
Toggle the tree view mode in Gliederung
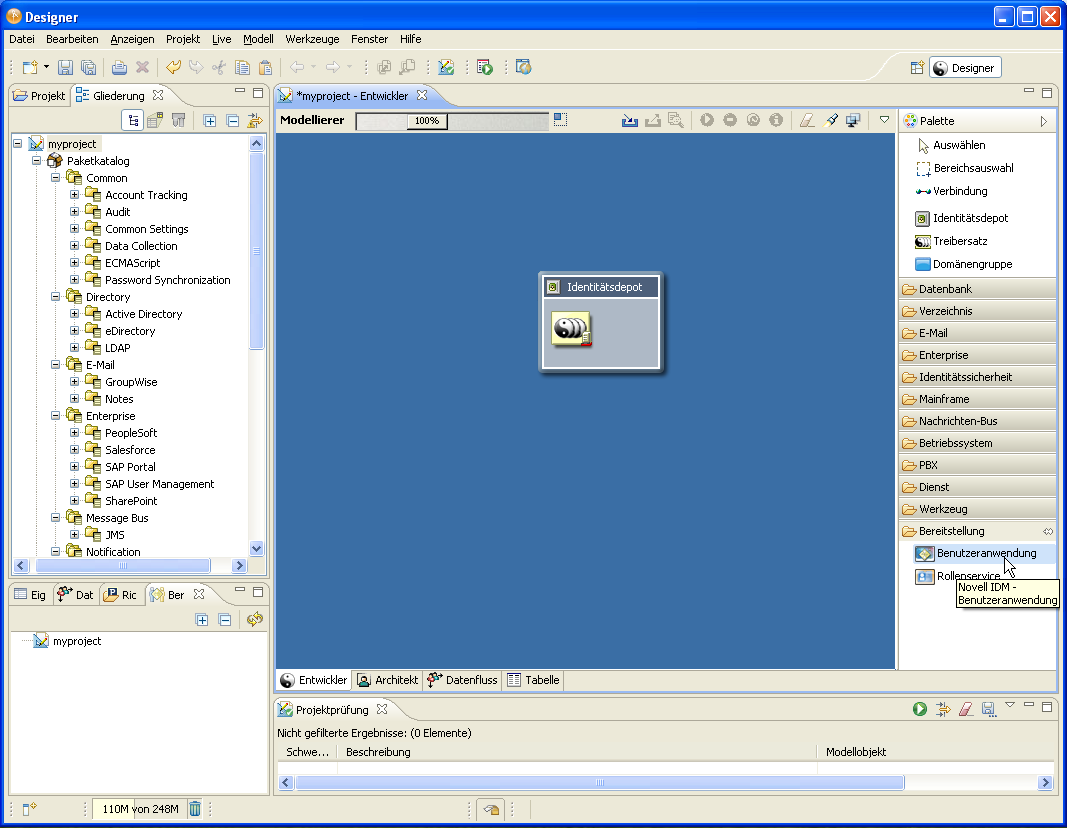click(133, 121)
